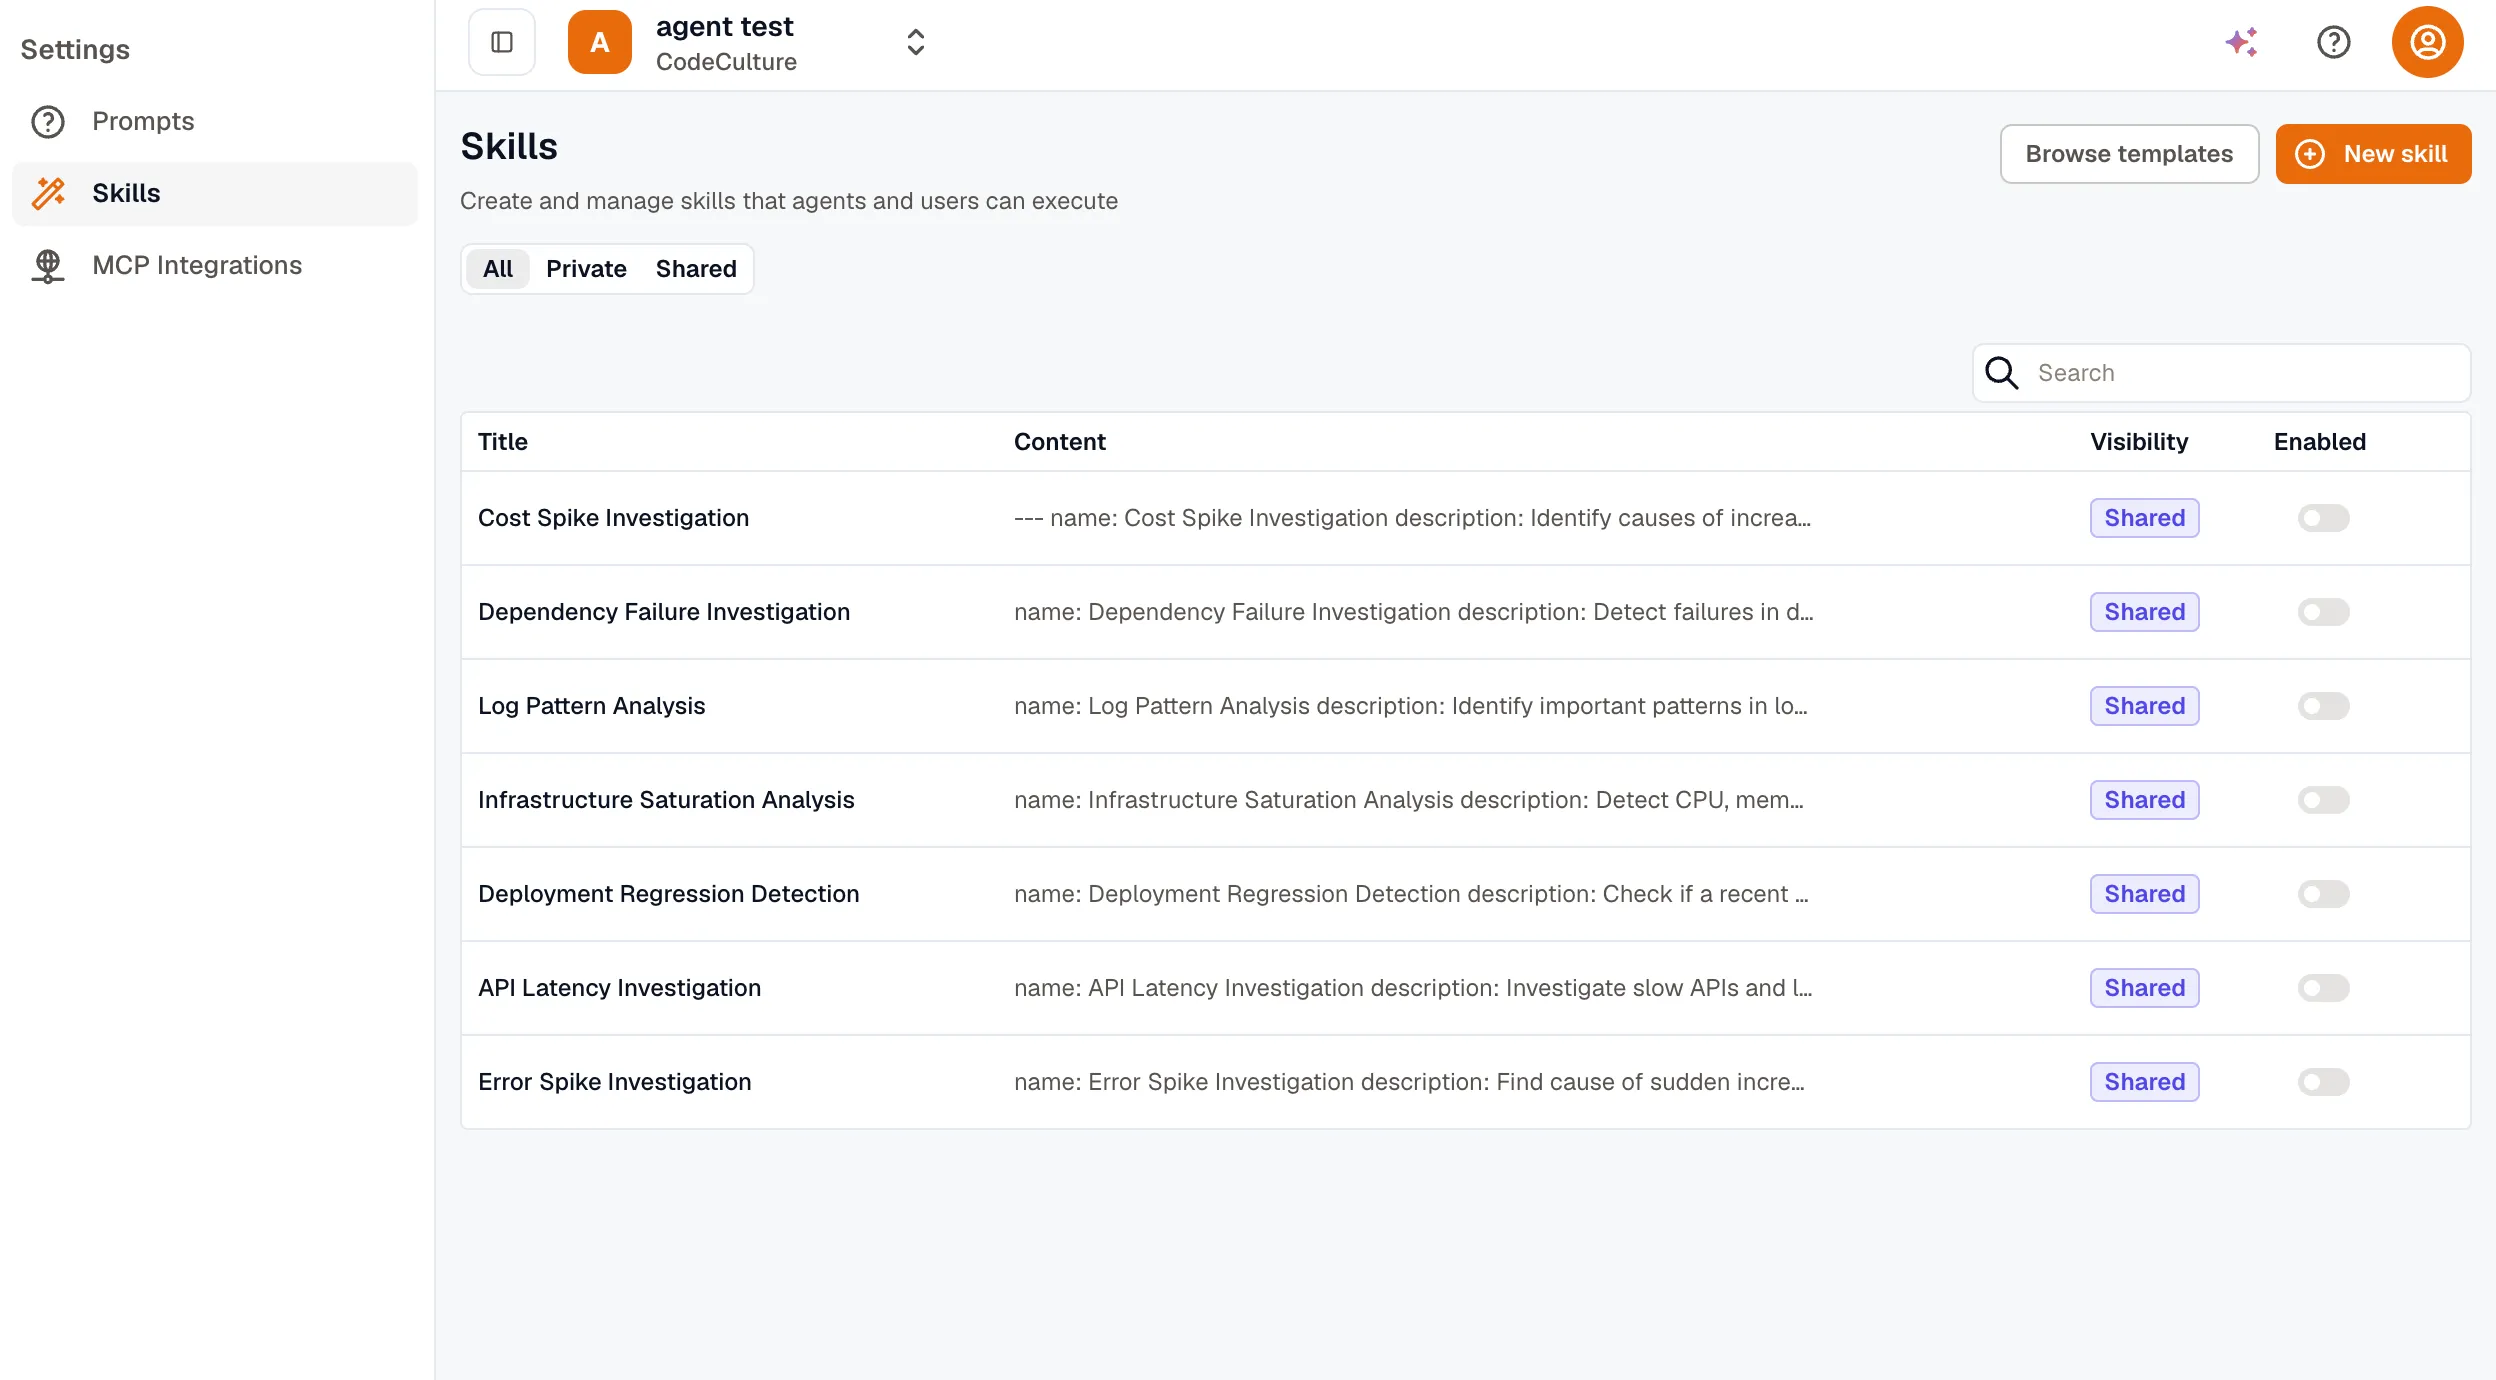
Task: Click the Skills magic wand icon
Action: click(48, 193)
